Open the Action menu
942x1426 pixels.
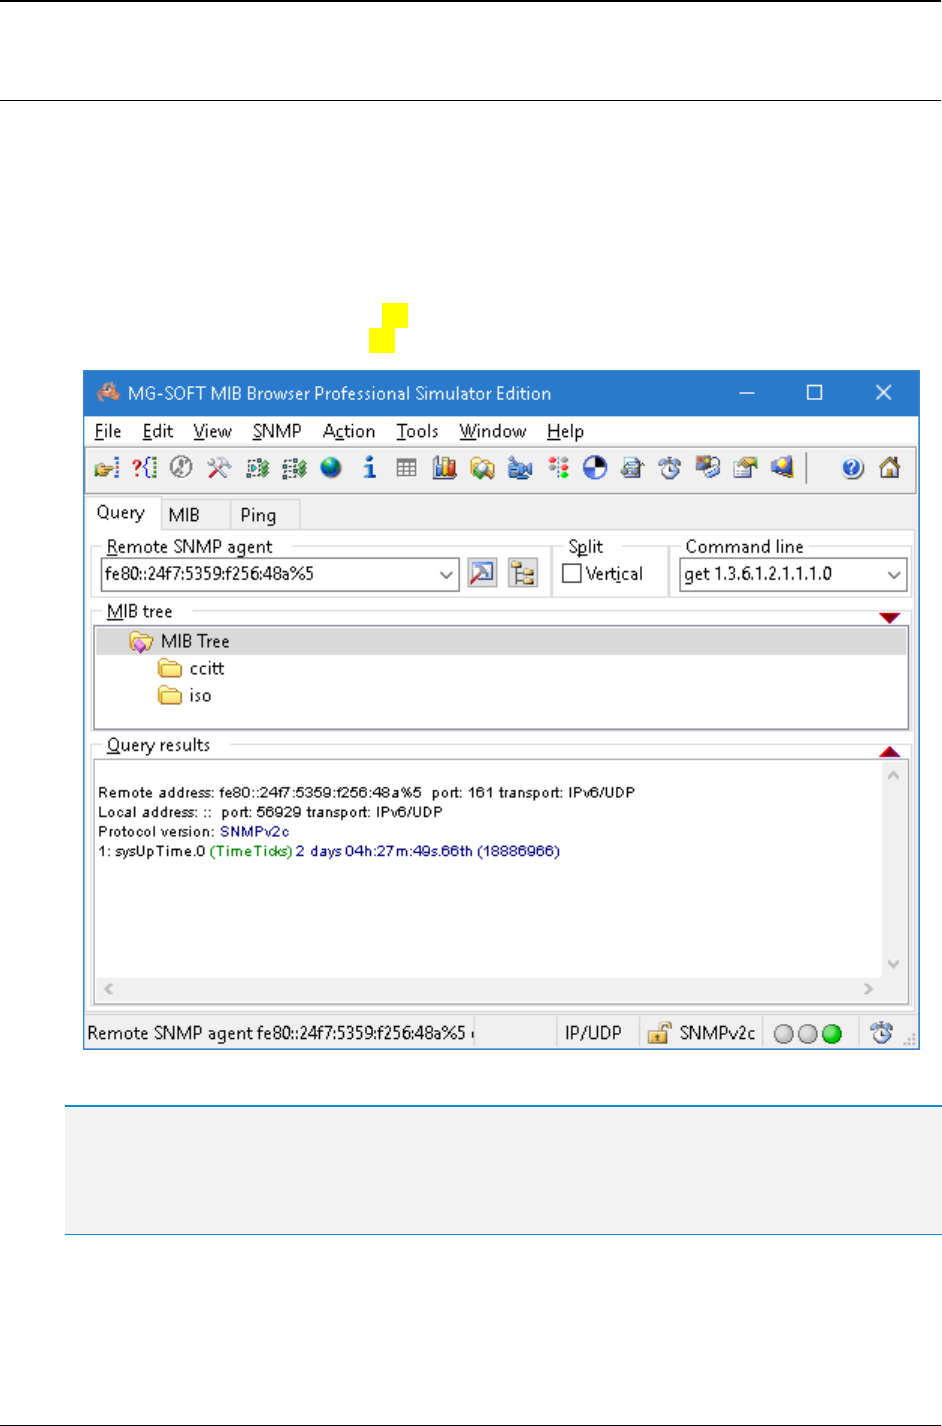coord(349,431)
